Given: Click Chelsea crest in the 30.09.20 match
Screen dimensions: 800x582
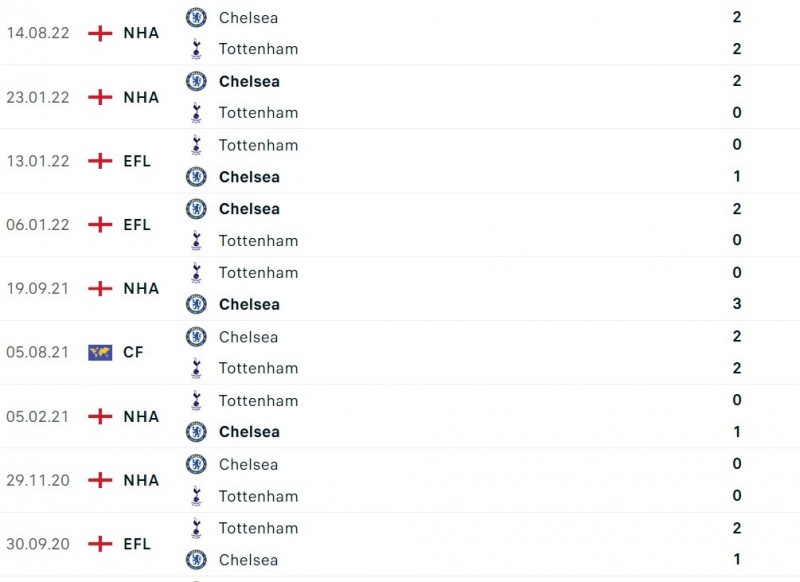Looking at the screenshot, I should tap(196, 559).
